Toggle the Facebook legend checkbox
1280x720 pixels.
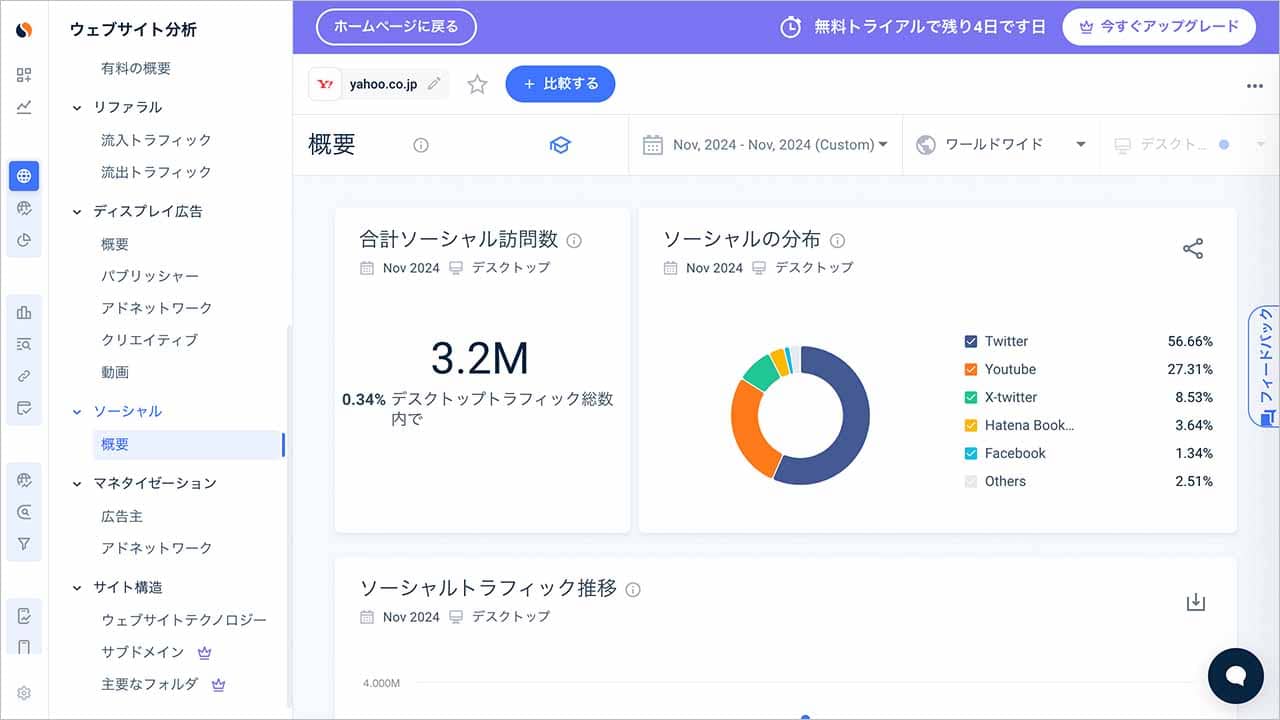[970, 453]
